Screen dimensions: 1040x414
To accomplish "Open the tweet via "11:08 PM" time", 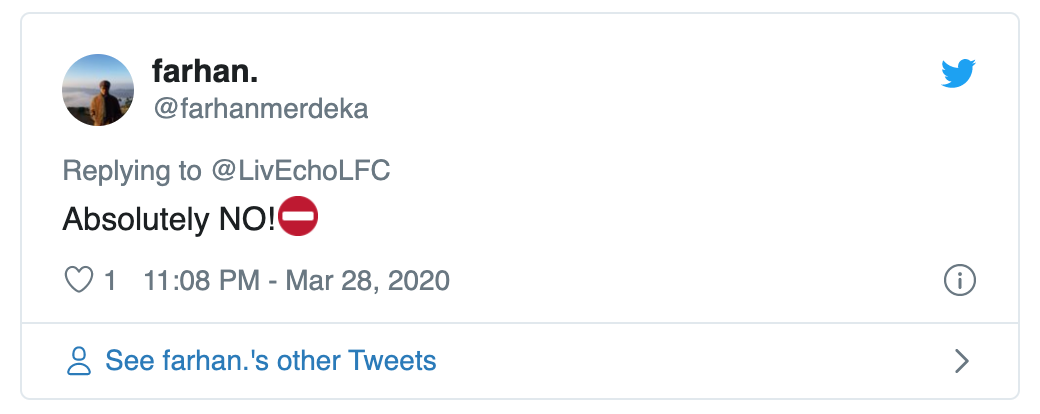I will [203, 280].
